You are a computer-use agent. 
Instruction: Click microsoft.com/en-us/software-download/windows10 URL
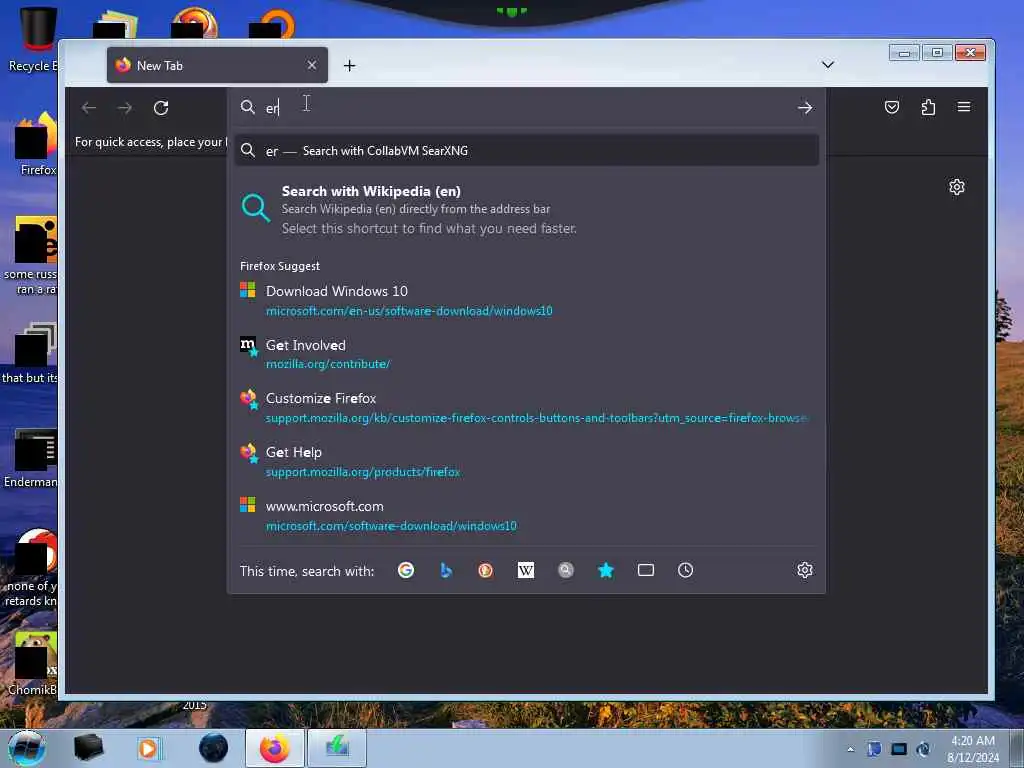click(409, 311)
